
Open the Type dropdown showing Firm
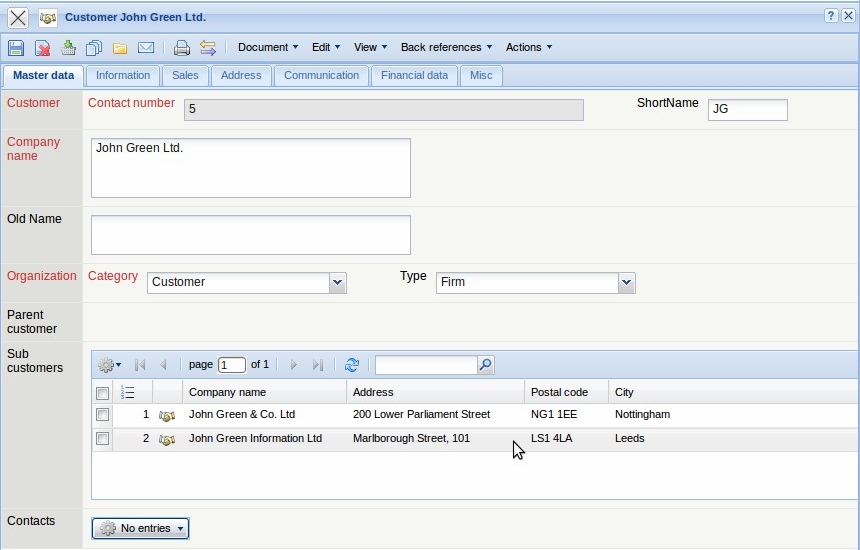tap(626, 283)
